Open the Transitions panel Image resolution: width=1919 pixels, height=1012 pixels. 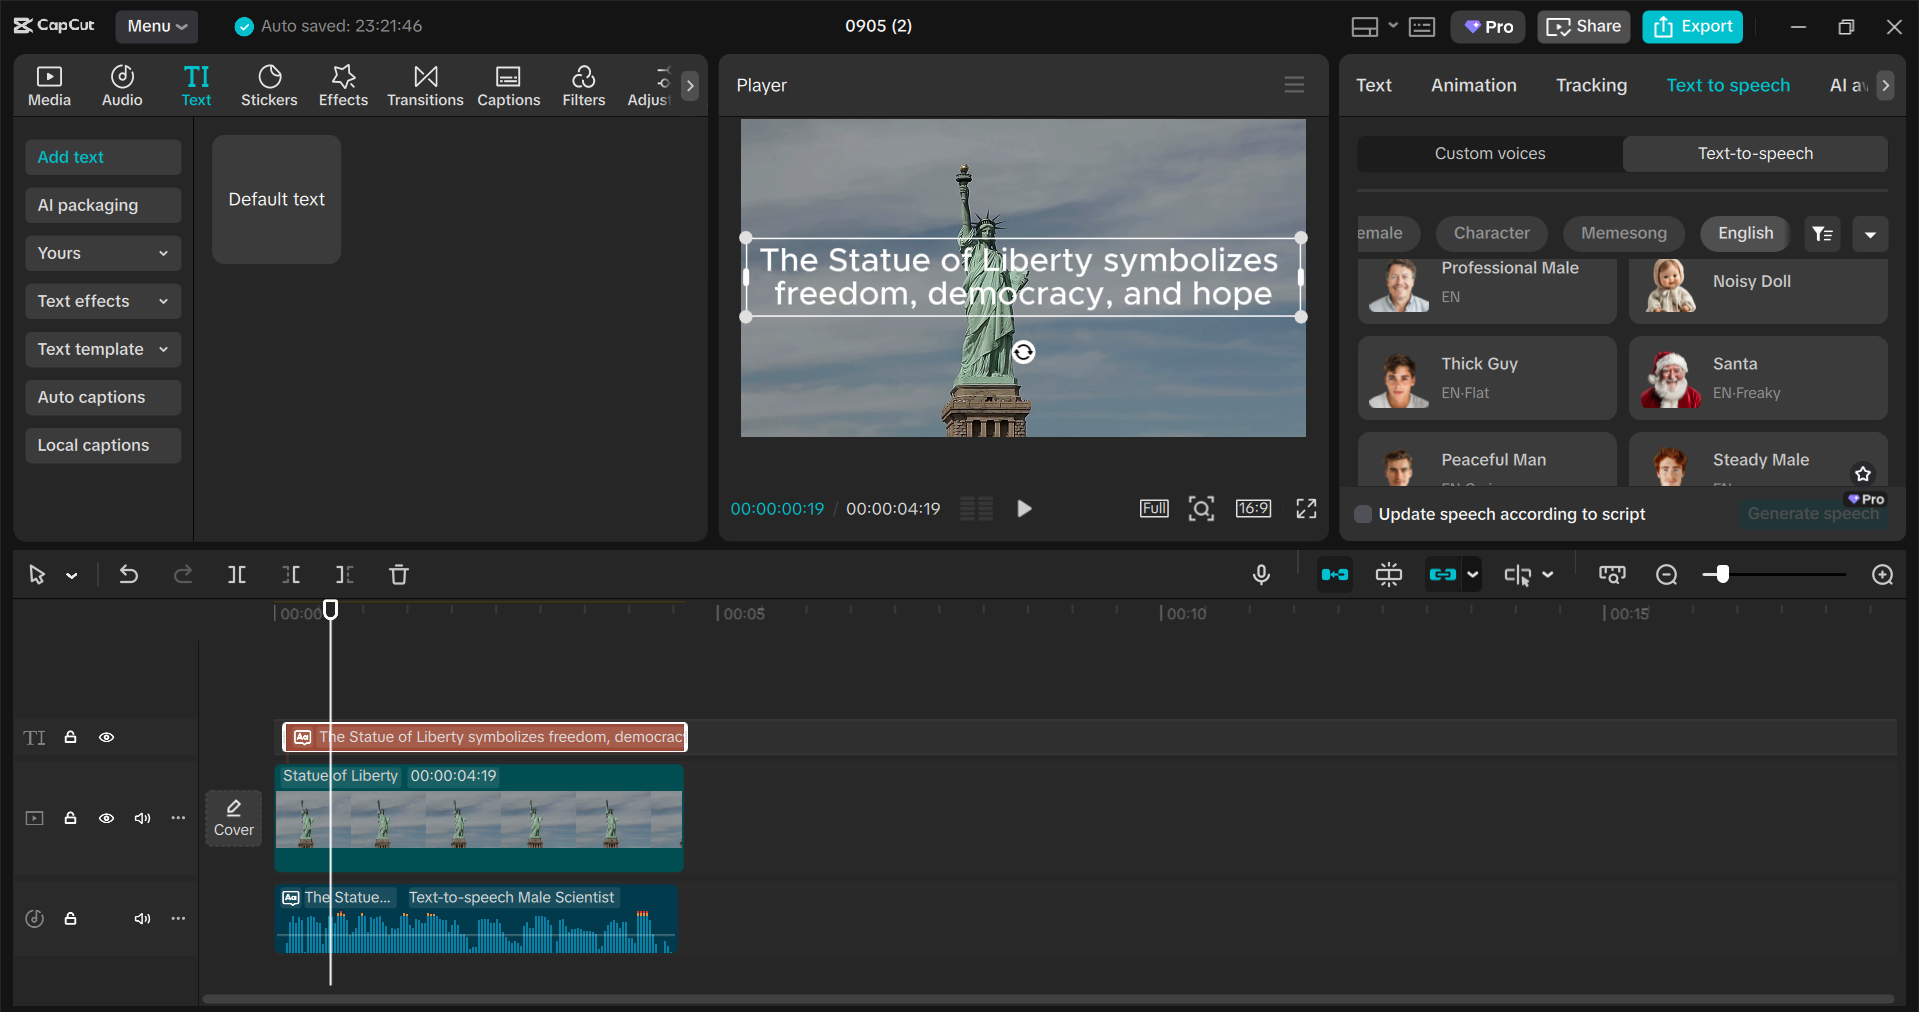[425, 85]
